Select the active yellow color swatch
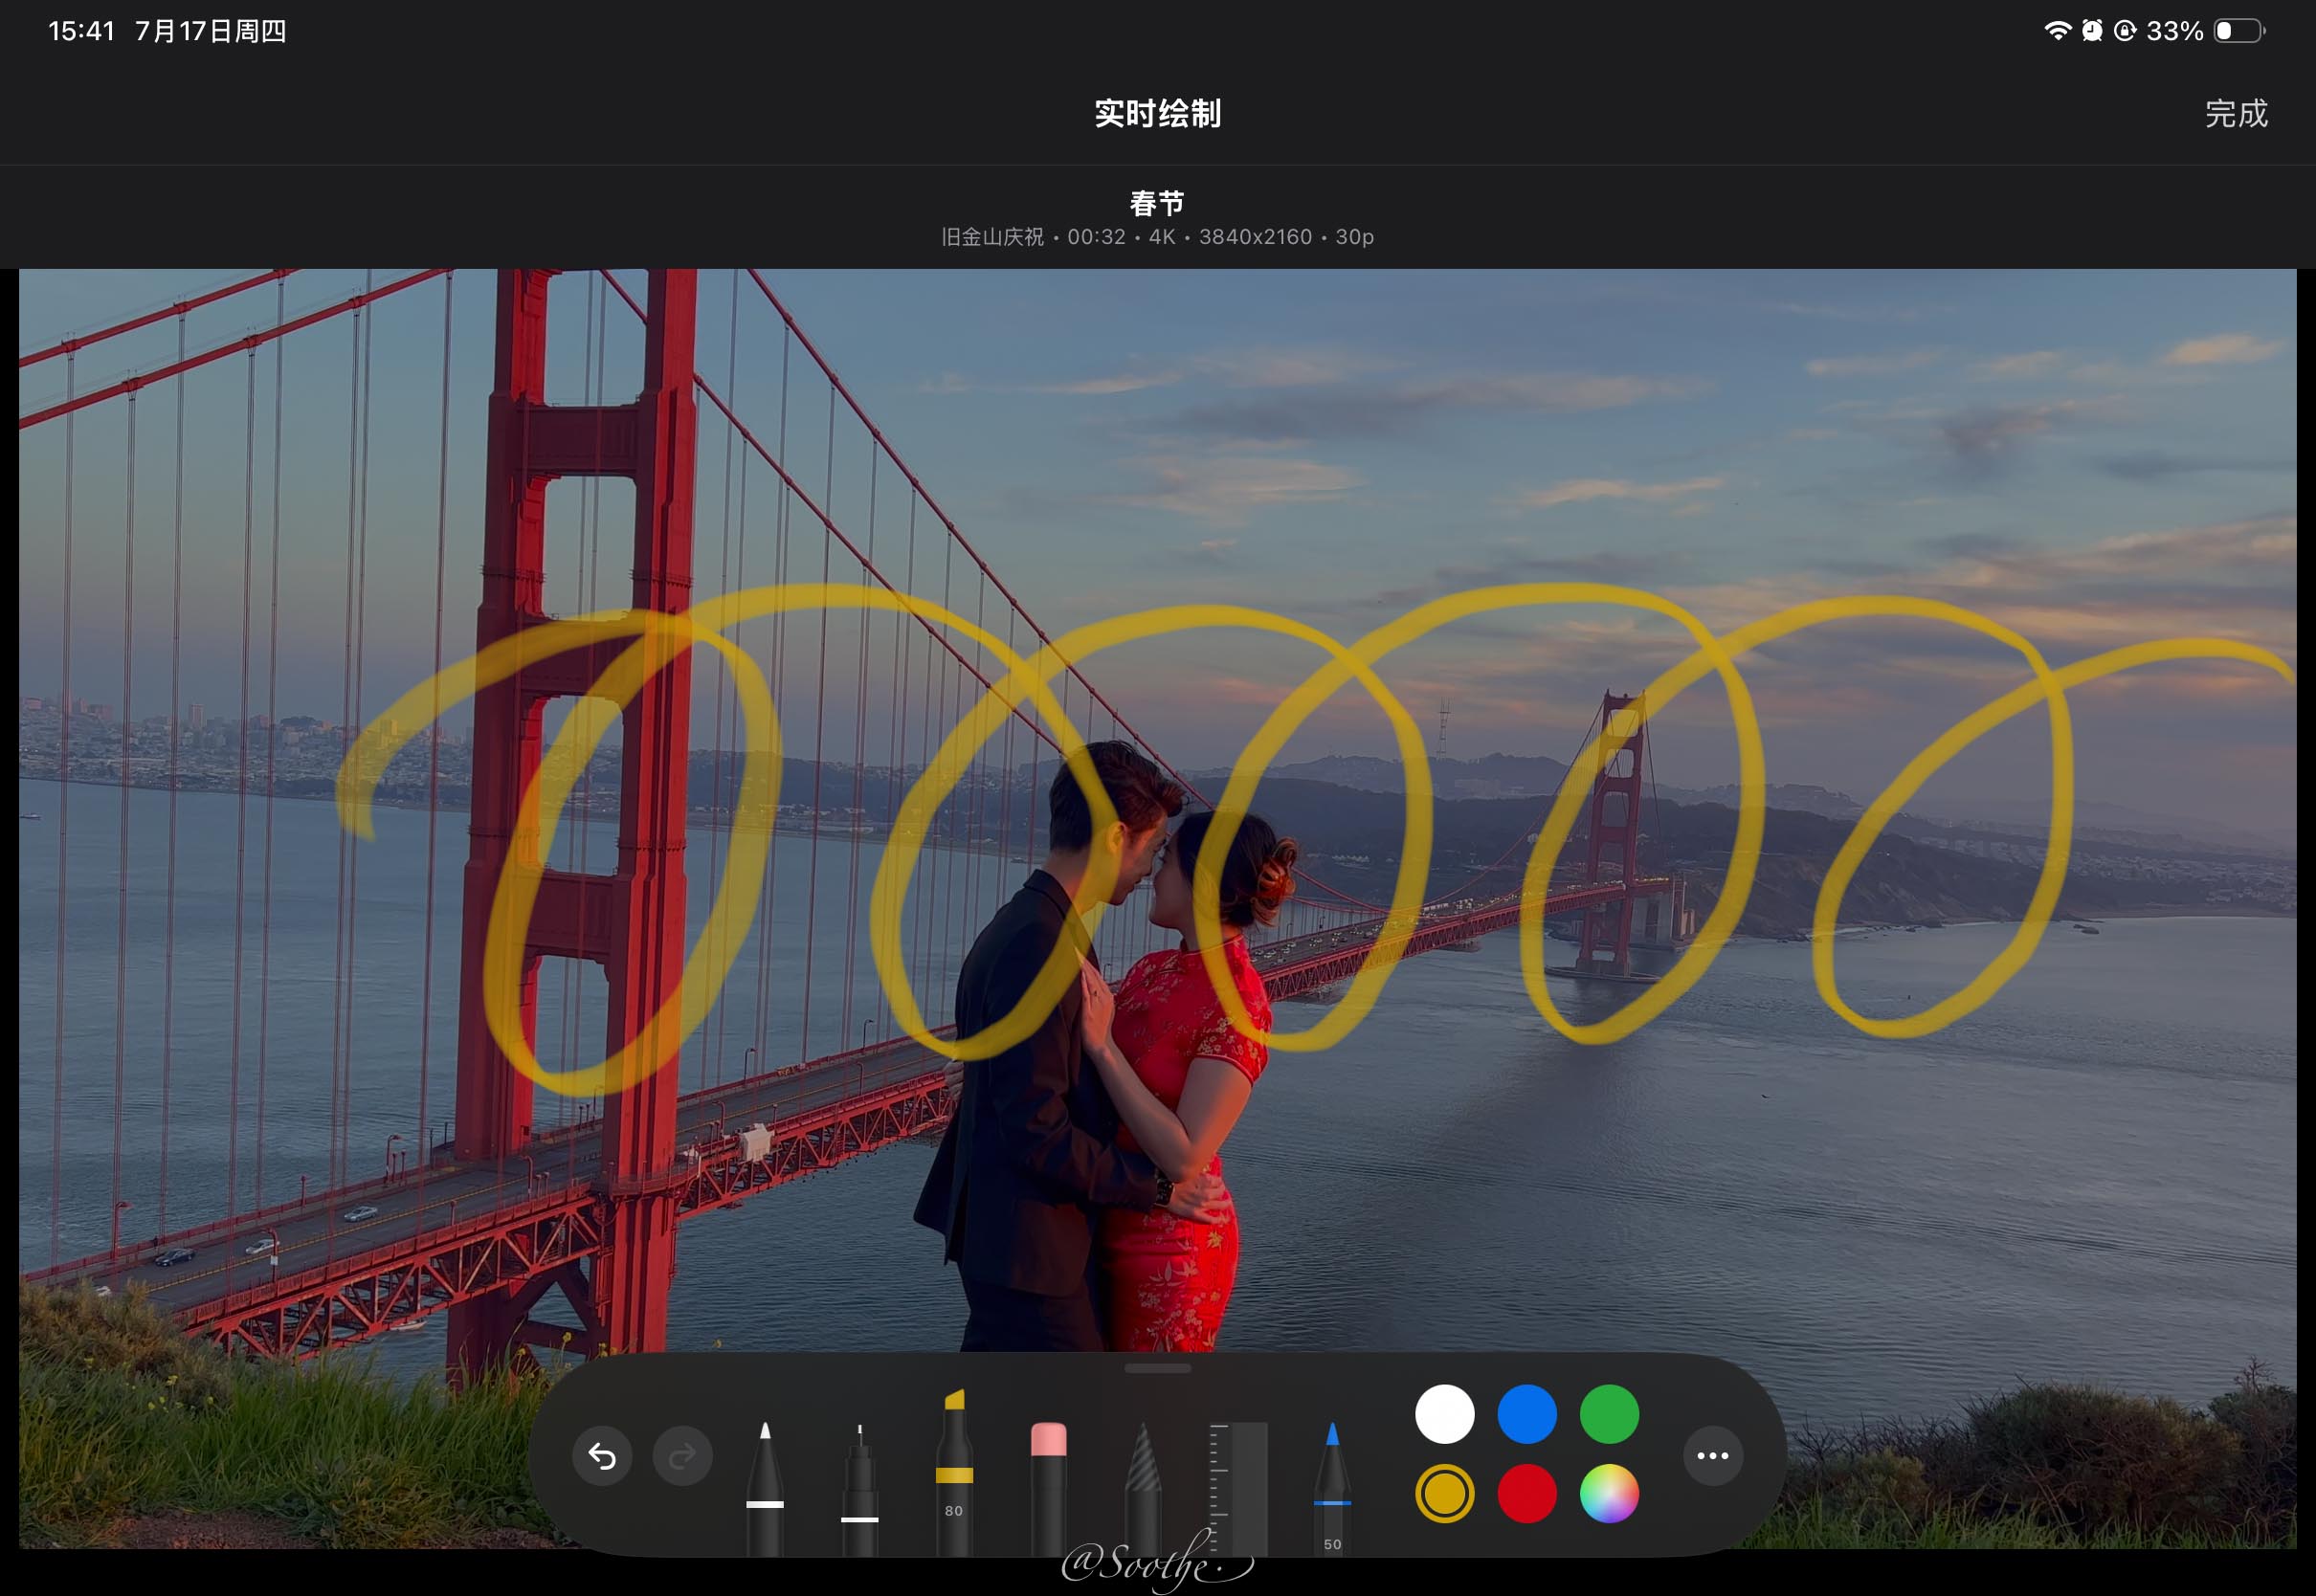2316x1596 pixels. click(1444, 1494)
